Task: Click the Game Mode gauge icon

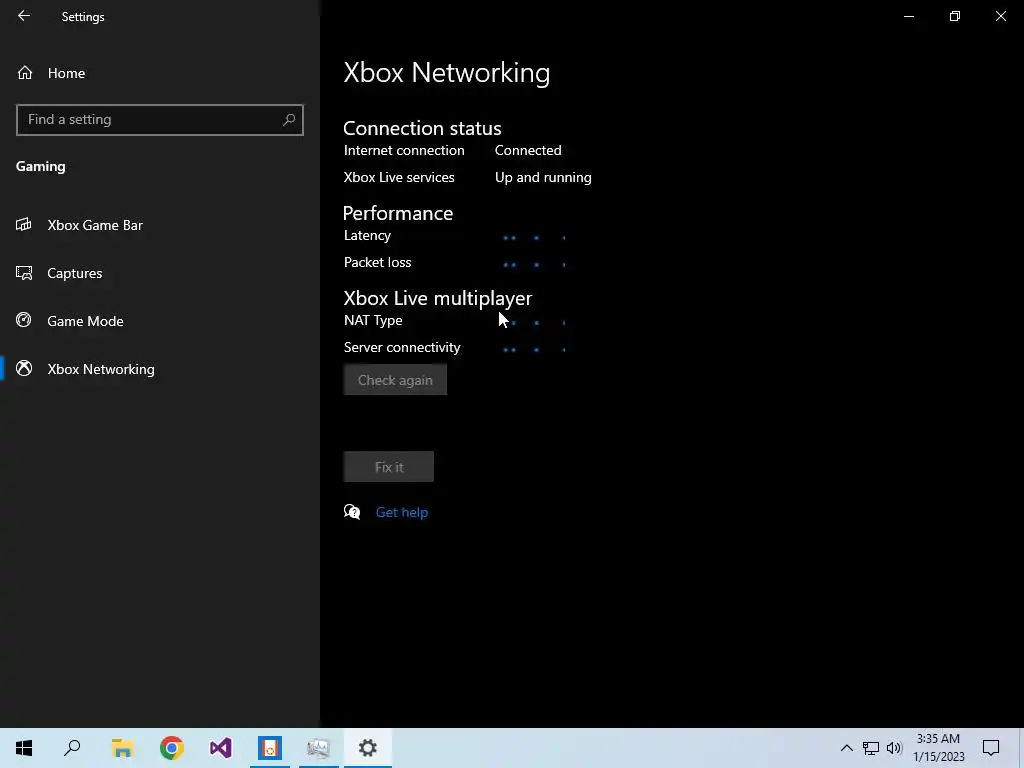Action: 24,320
